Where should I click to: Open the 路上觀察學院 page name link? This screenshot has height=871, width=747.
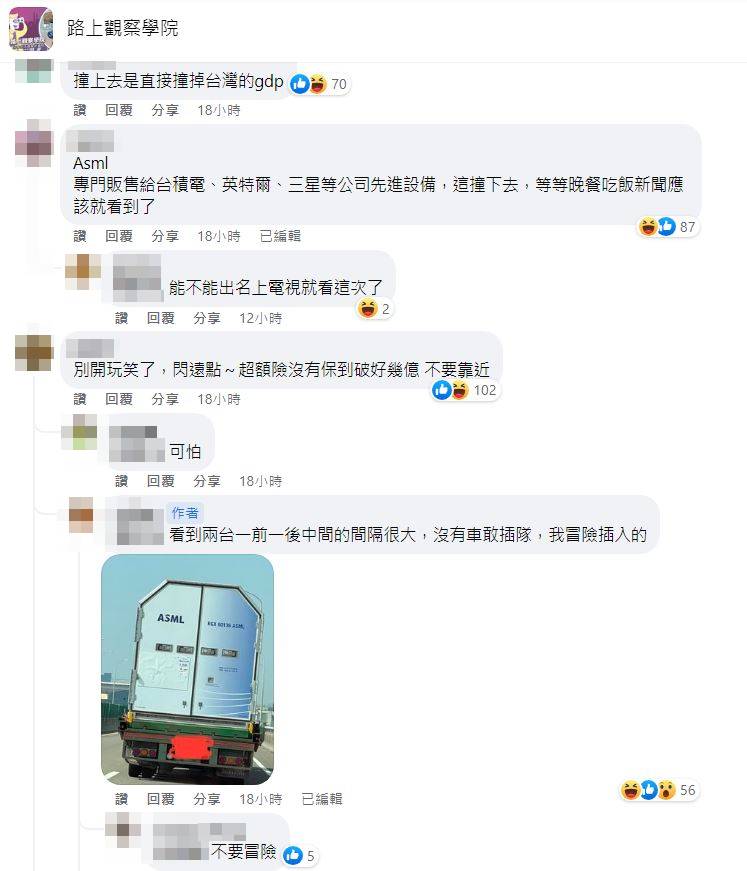tap(123, 28)
